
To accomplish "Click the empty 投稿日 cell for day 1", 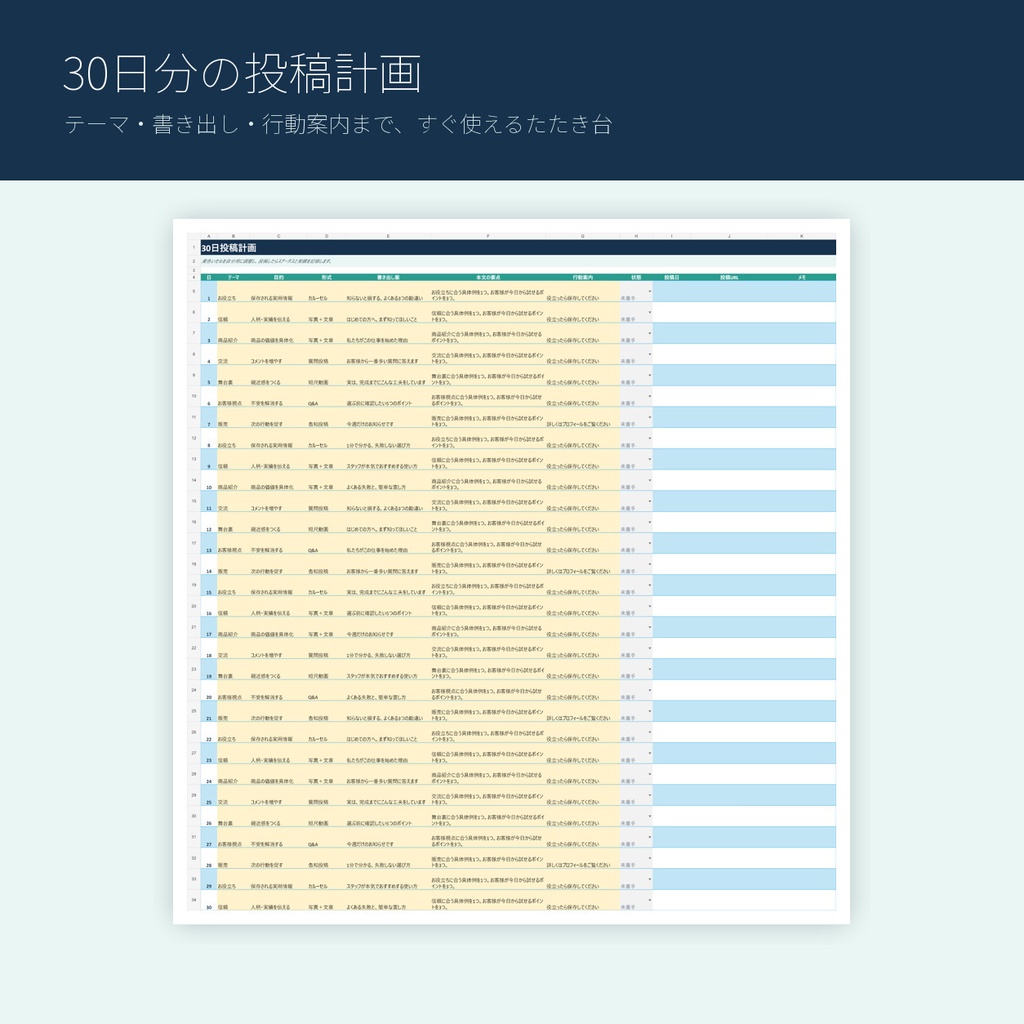I will point(671,292).
